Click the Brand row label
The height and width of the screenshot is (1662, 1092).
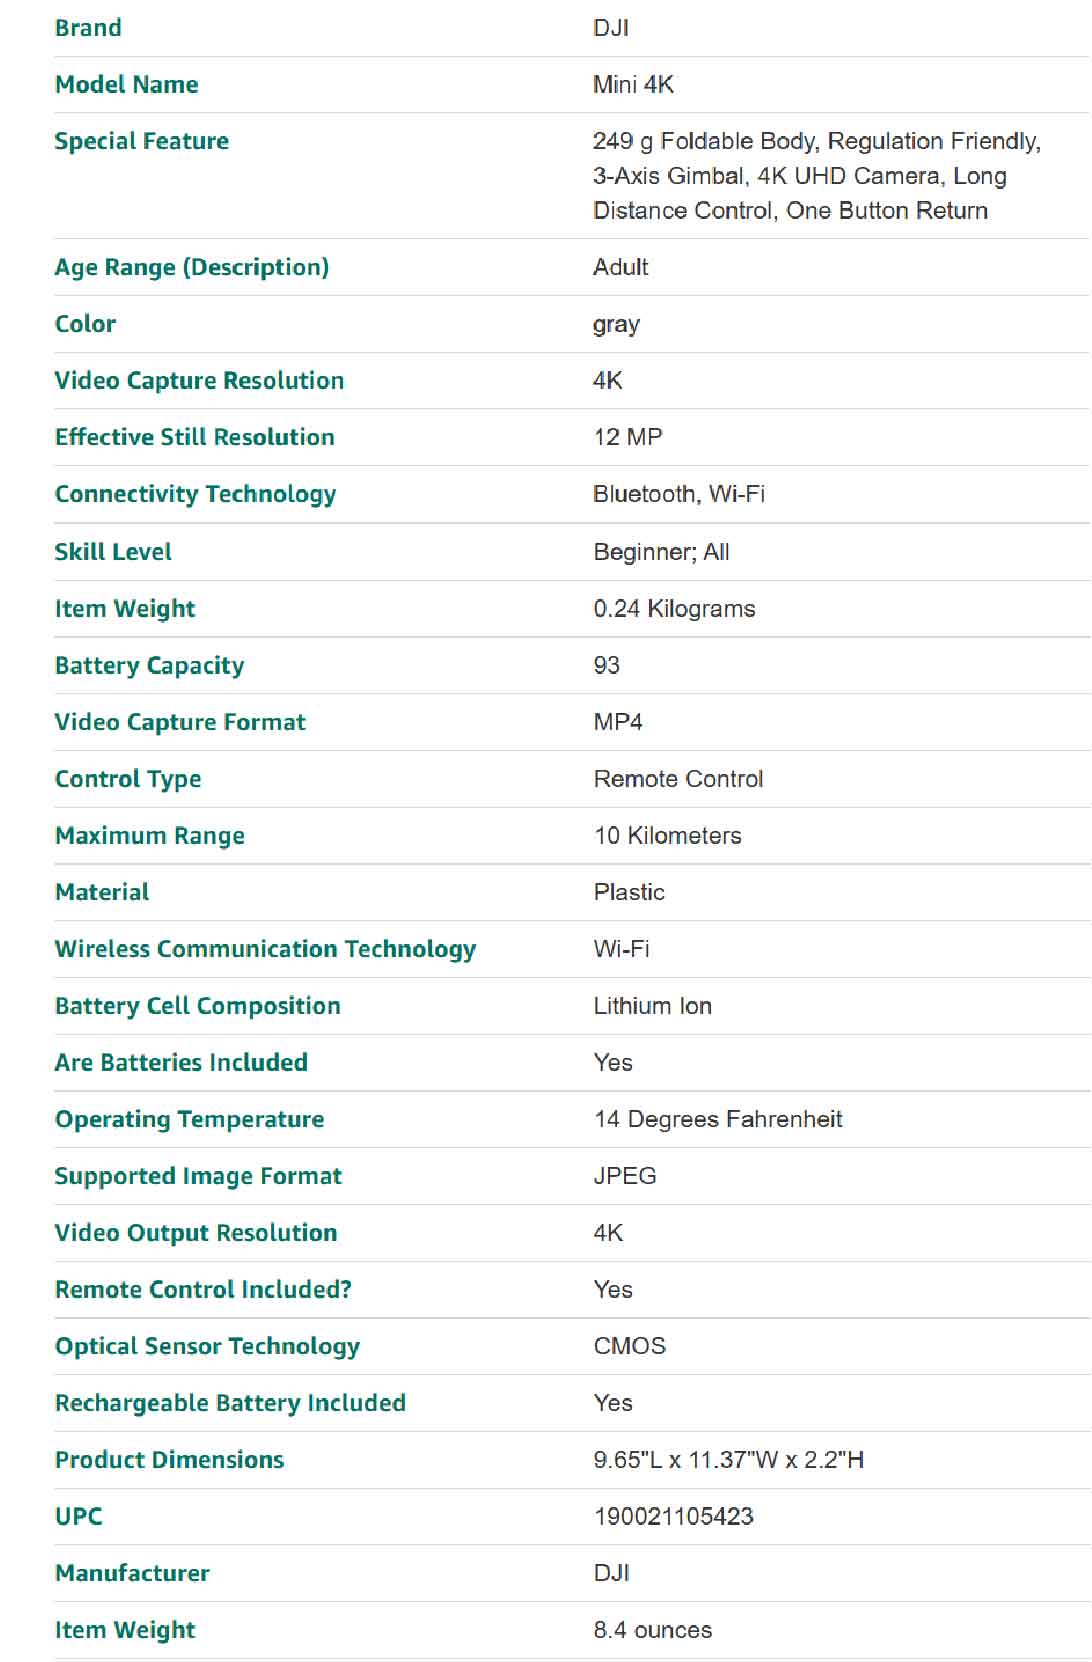point(88,28)
